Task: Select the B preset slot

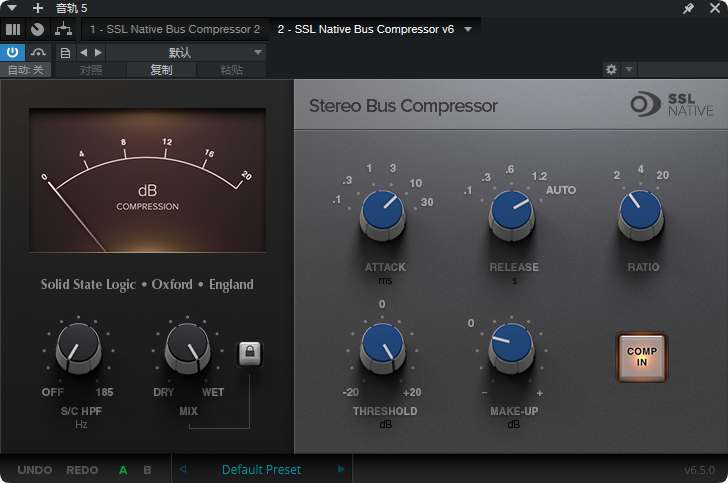Action: pos(147,470)
